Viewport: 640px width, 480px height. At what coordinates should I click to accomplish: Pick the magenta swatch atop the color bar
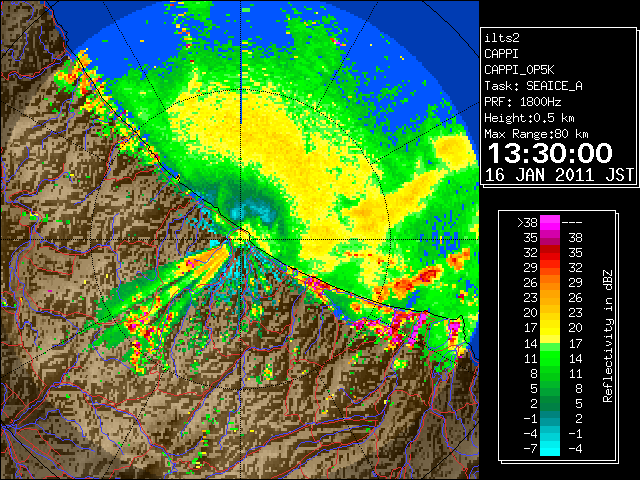tap(550, 223)
